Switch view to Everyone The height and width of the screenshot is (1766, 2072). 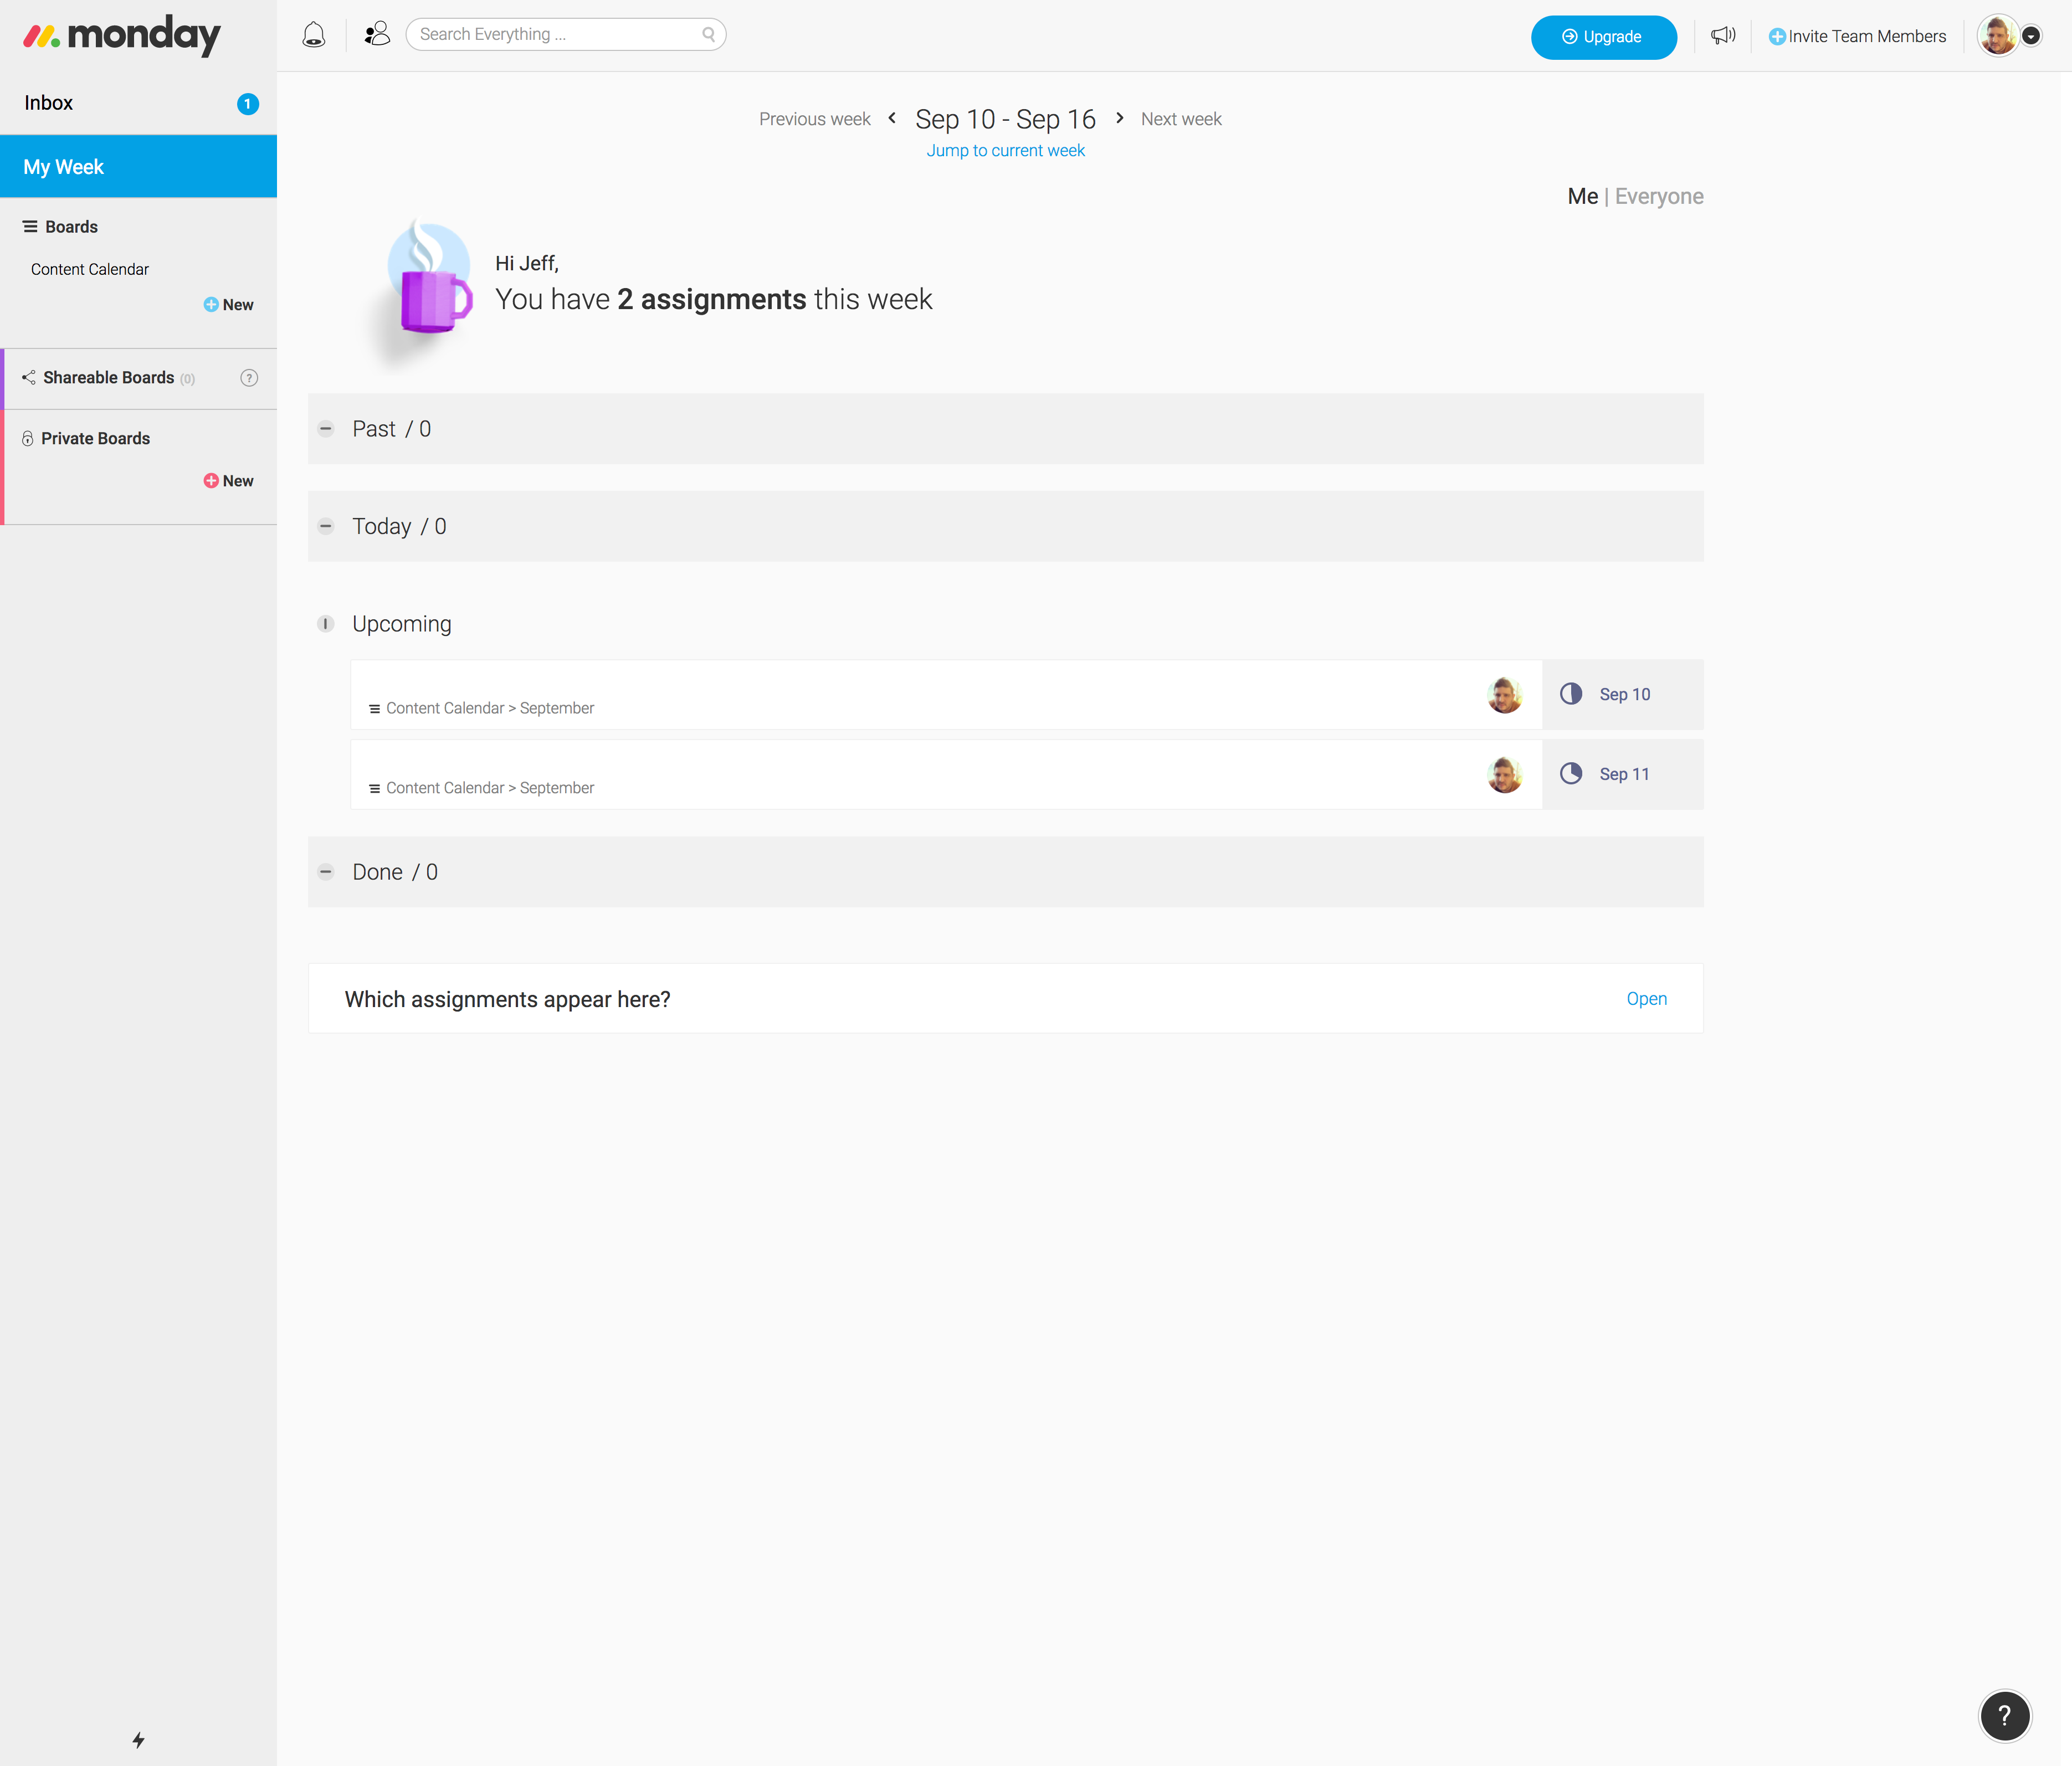pyautogui.click(x=1658, y=197)
